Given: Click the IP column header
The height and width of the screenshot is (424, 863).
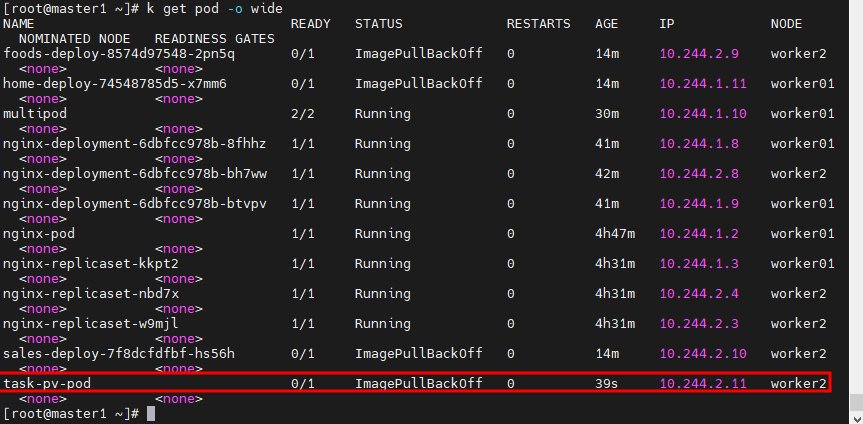Looking at the screenshot, I should click(667, 24).
